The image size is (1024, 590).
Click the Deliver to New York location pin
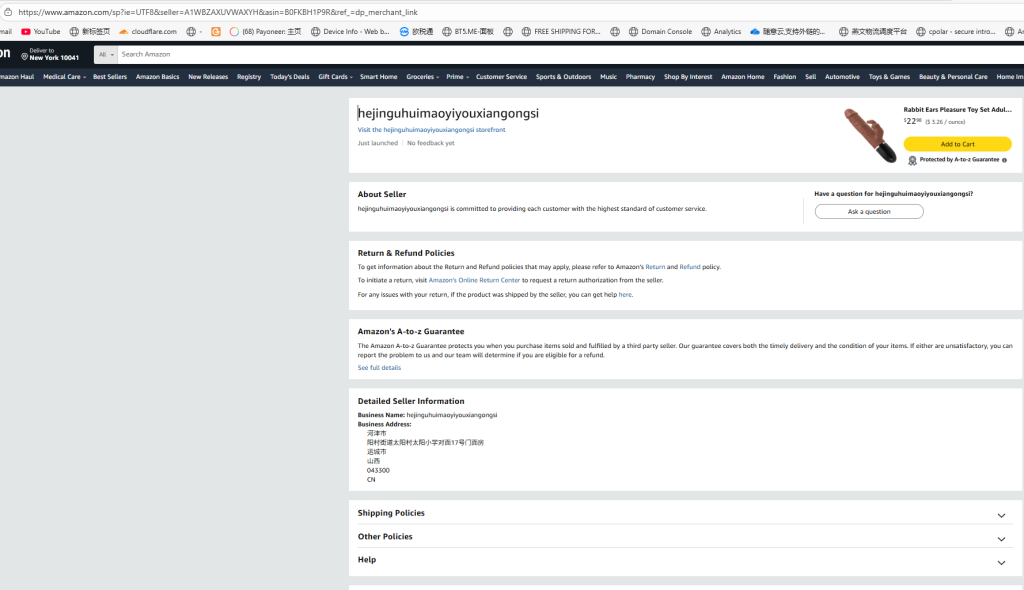[x=24, y=58]
